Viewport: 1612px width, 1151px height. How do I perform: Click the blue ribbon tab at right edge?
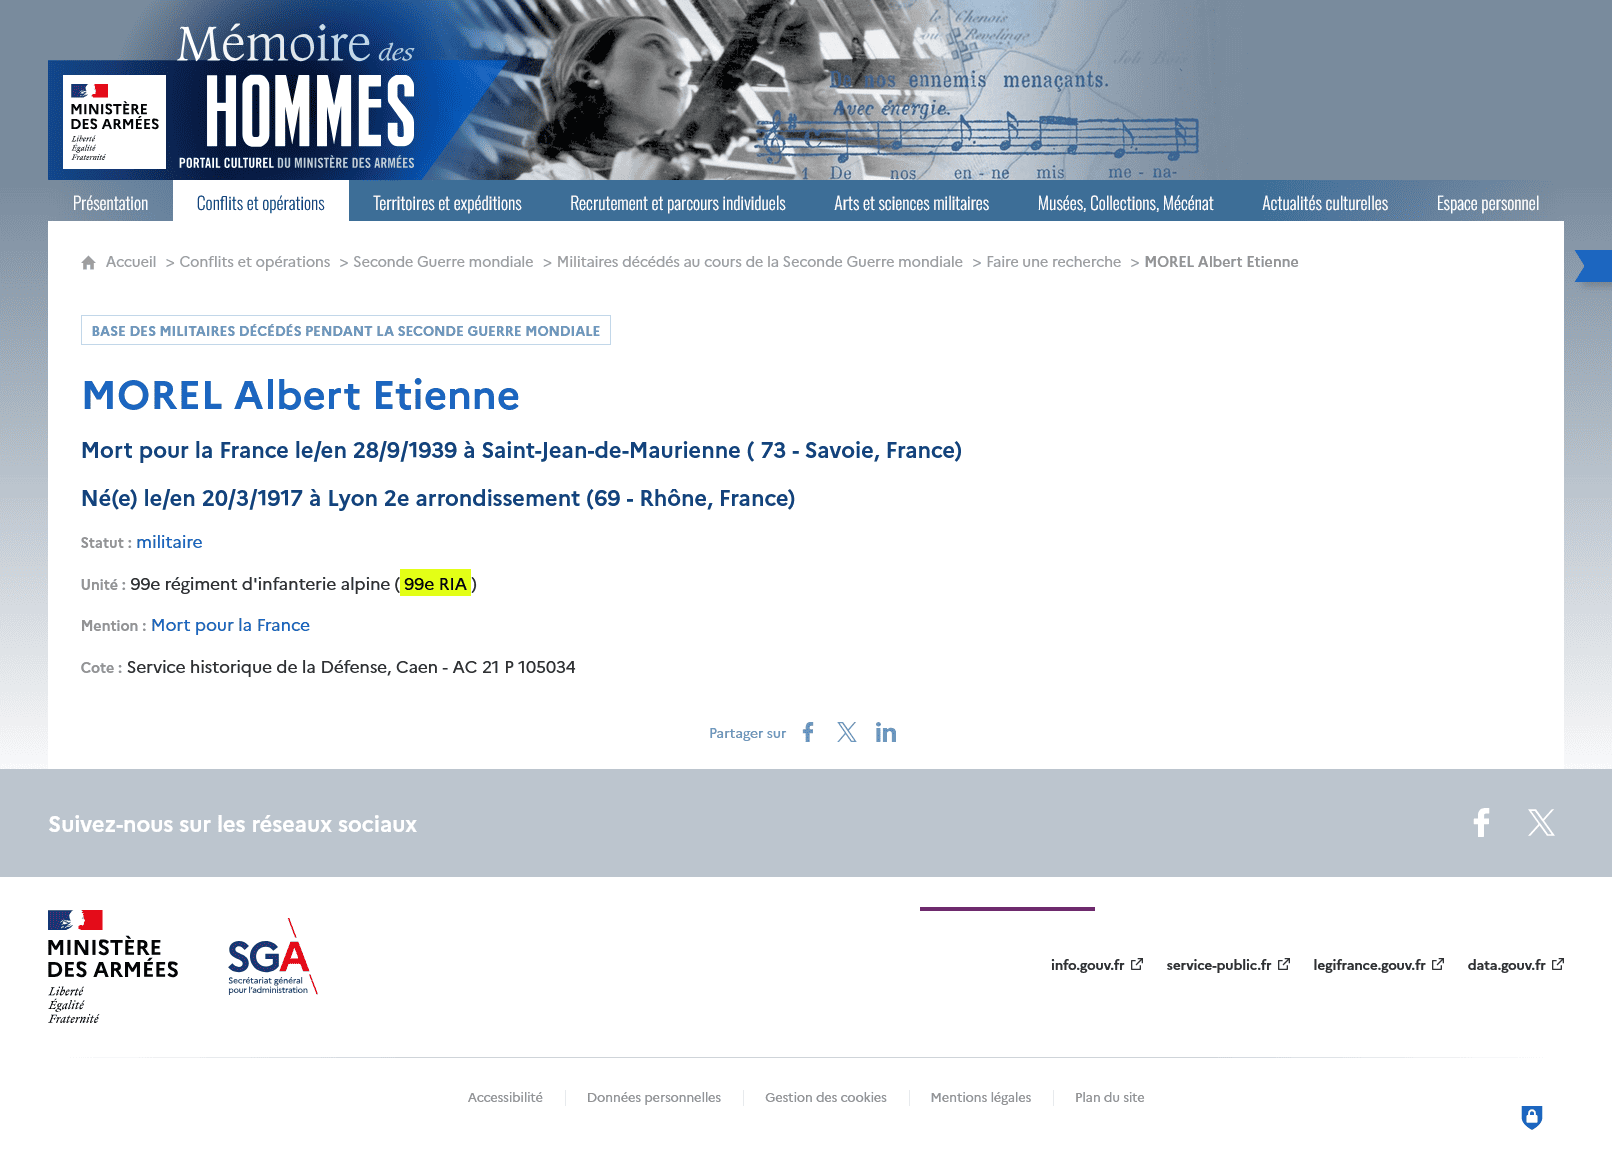1594,266
